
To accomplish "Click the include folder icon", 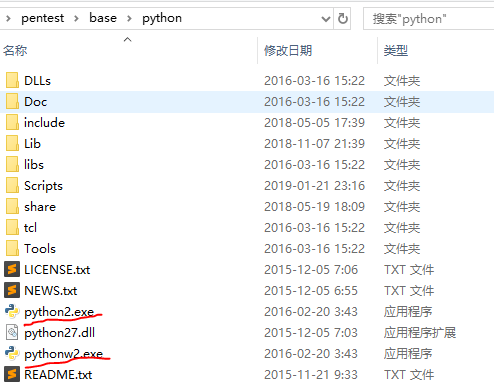I will 12,123.
